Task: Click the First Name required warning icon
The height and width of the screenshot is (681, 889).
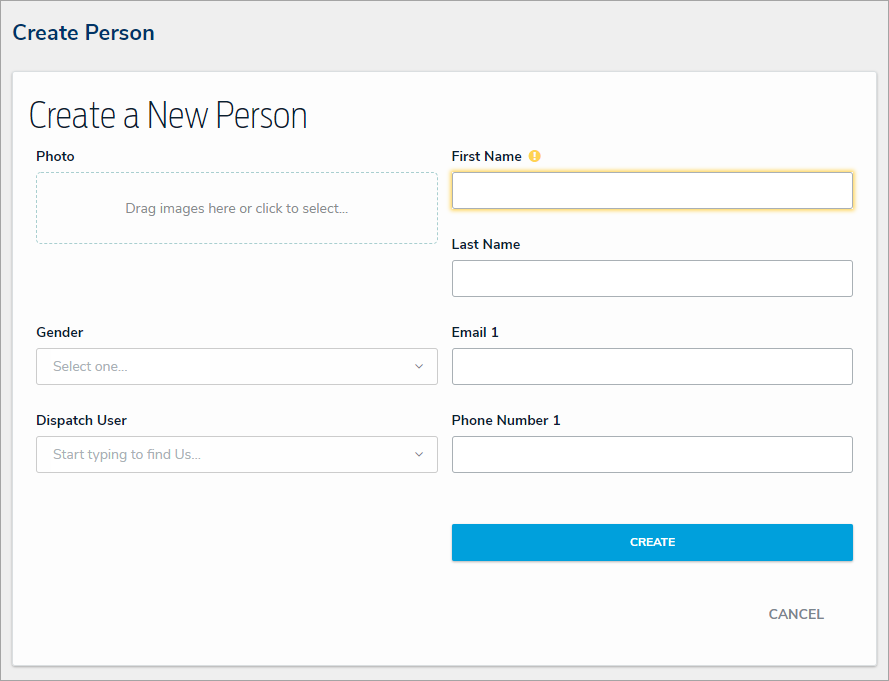Action: click(535, 156)
